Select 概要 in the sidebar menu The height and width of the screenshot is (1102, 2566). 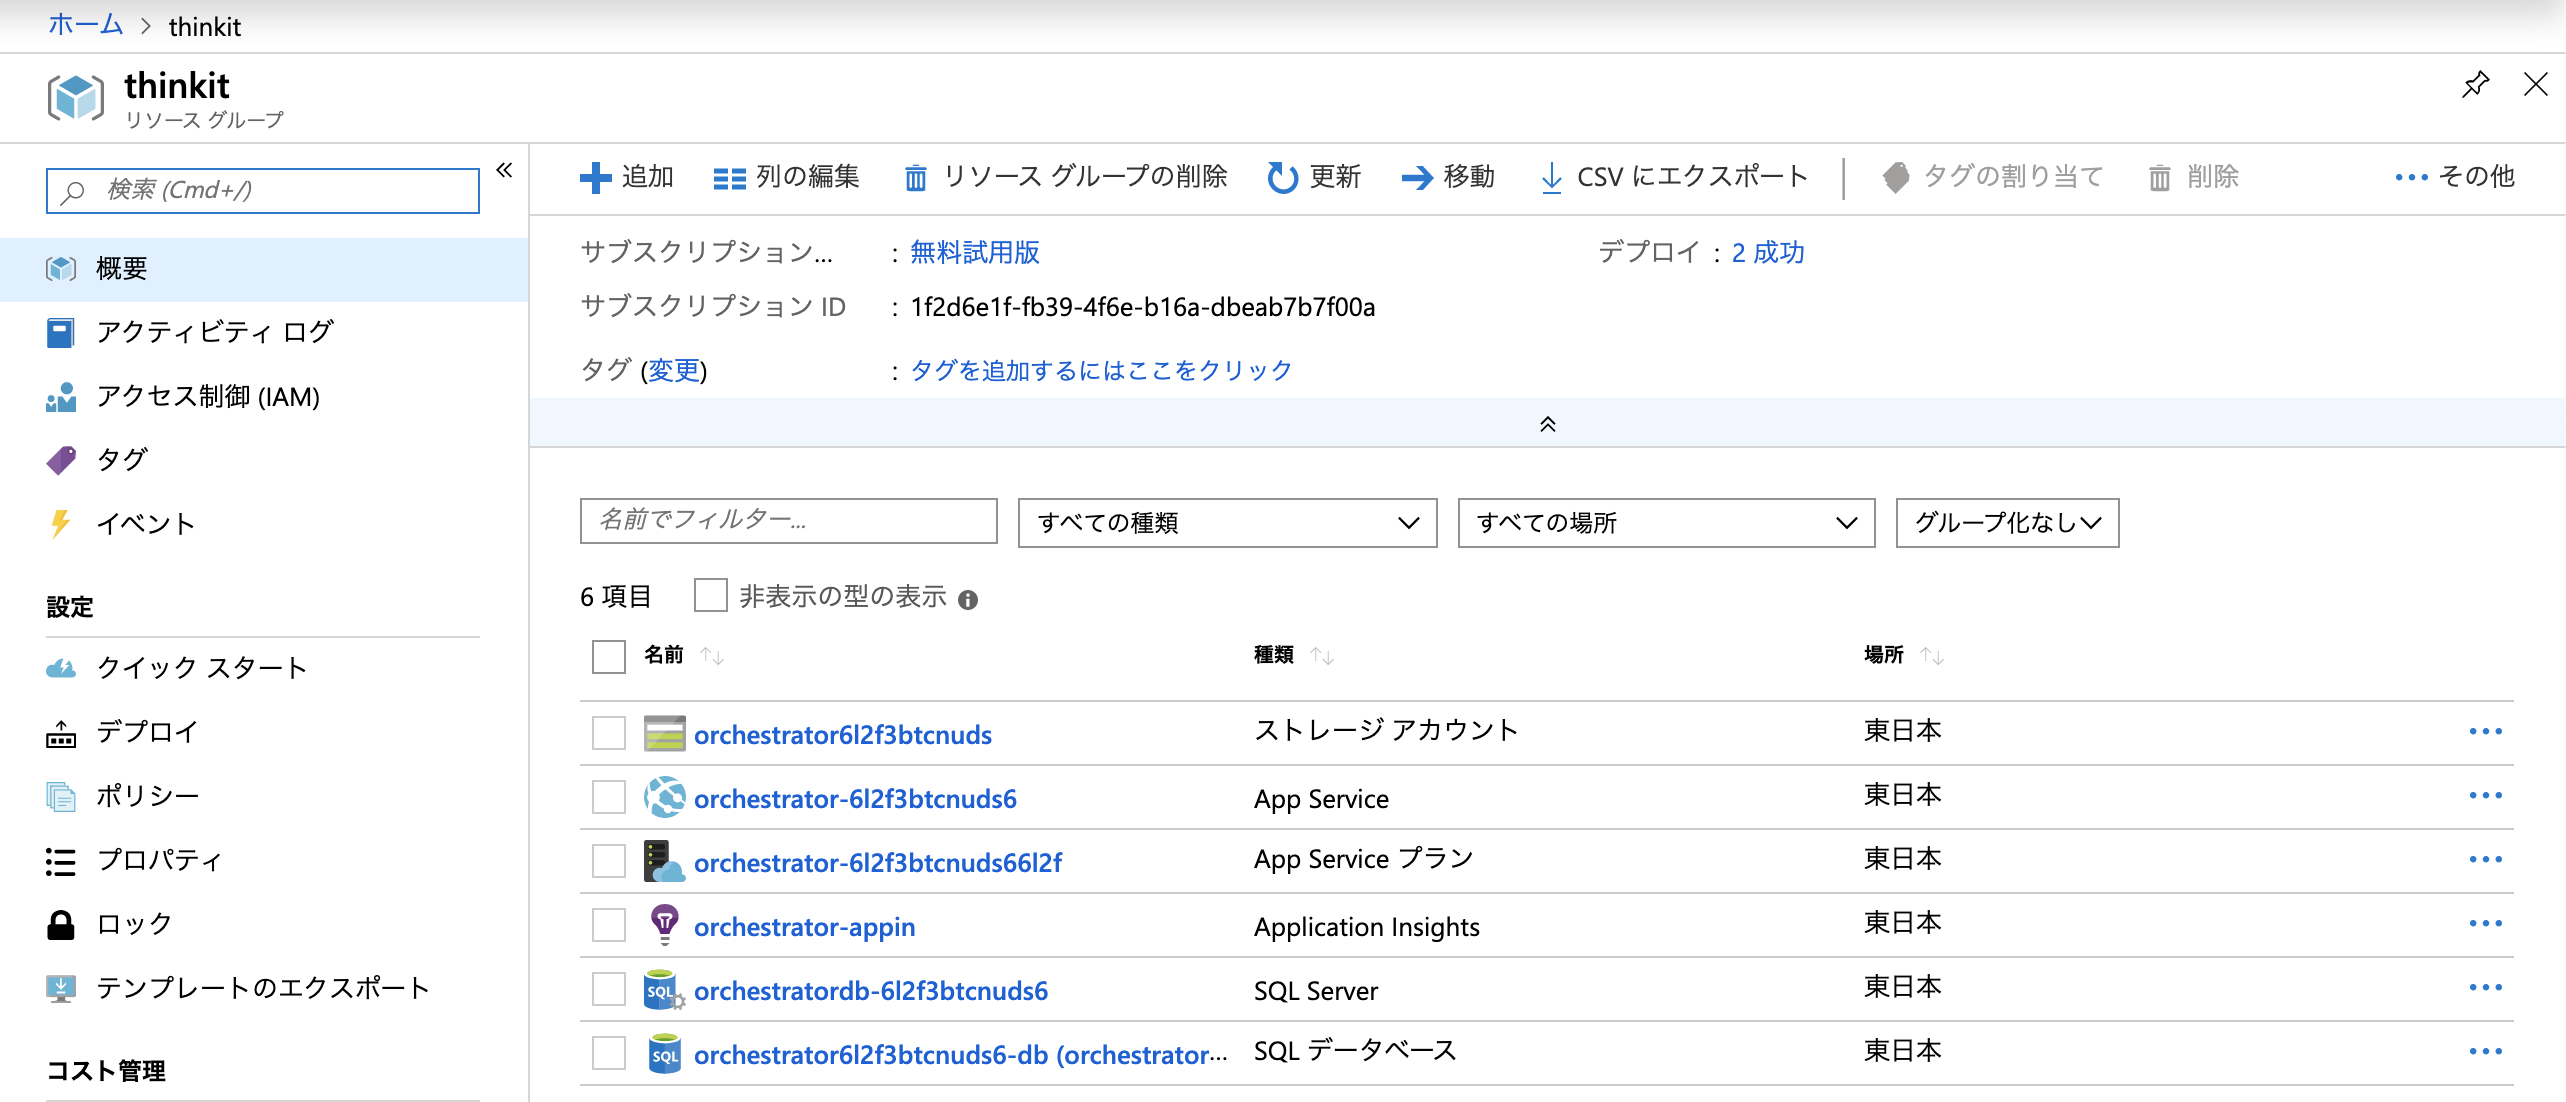pos(264,269)
